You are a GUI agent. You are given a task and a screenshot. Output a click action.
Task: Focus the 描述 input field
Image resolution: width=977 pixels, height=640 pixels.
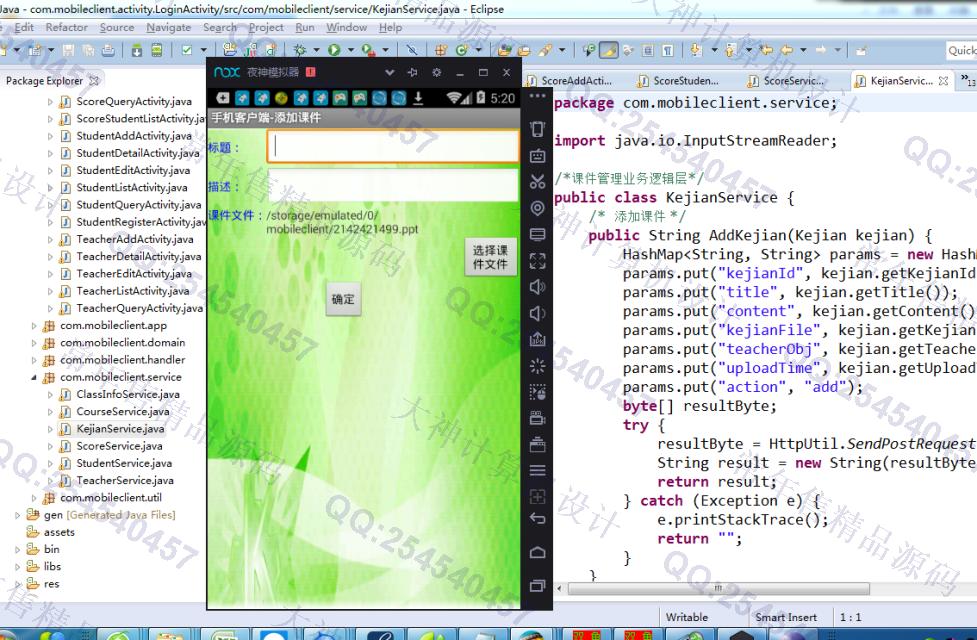(x=393, y=185)
